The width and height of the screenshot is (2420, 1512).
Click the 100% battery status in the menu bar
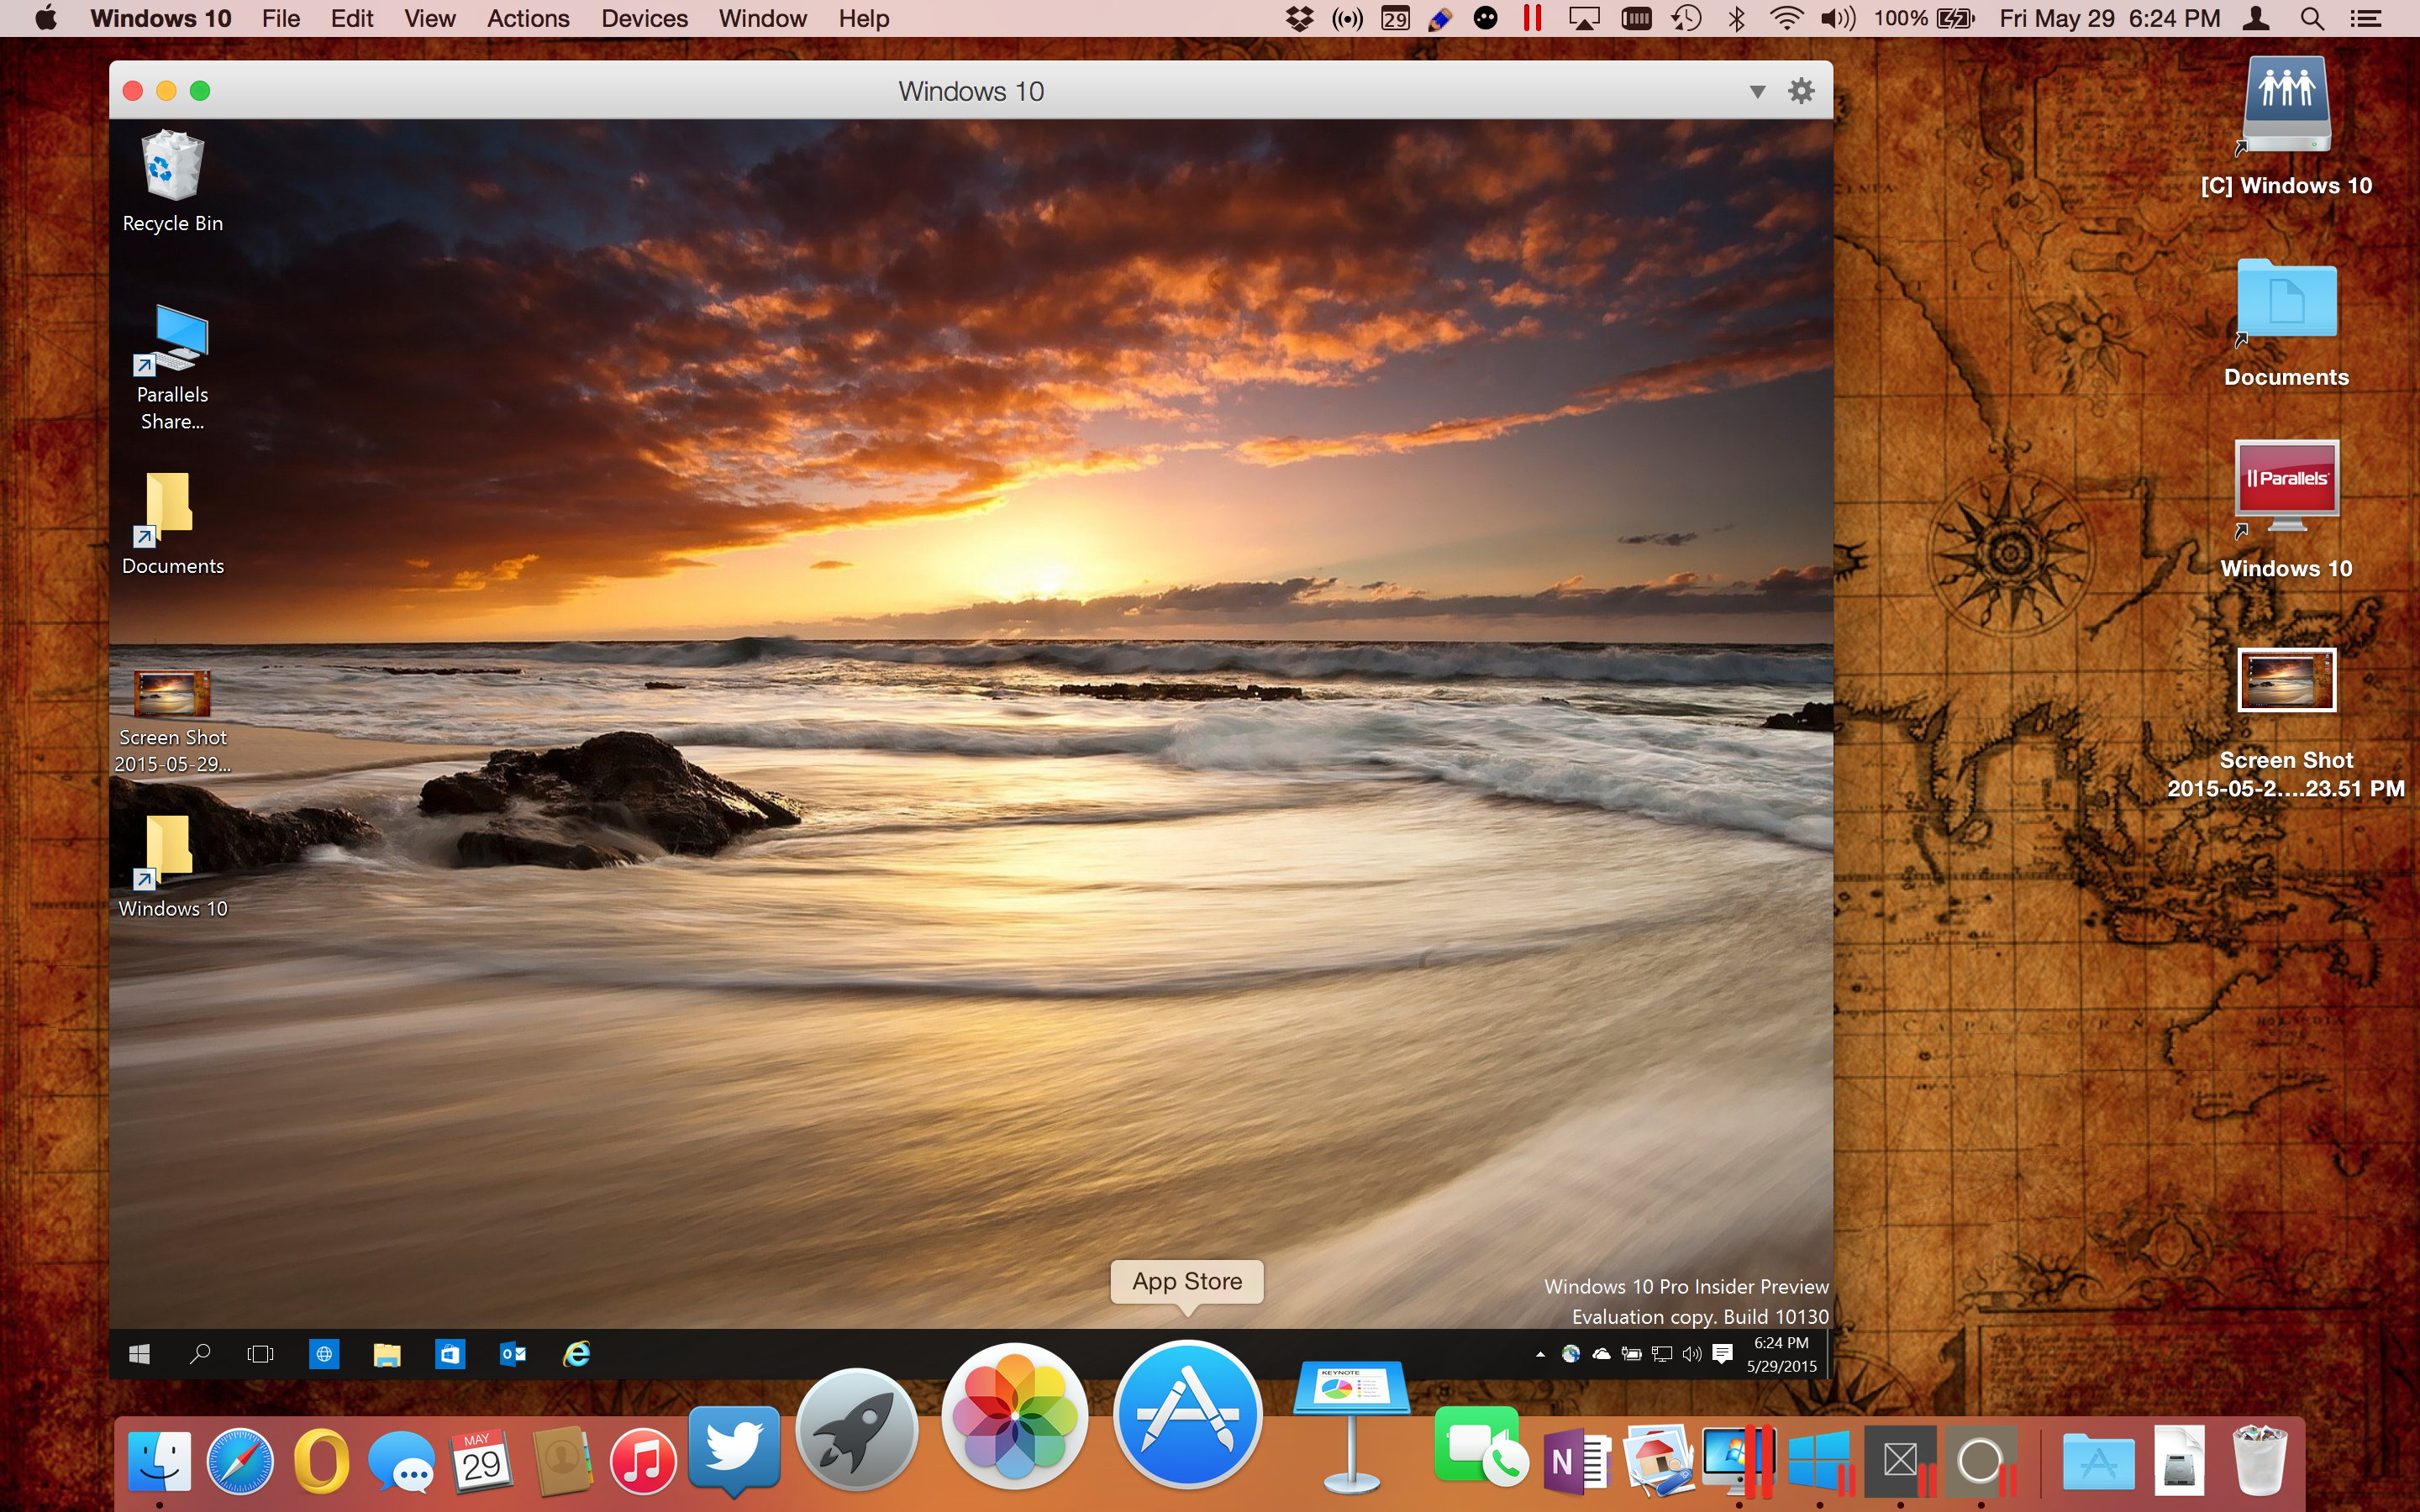pos(1925,18)
